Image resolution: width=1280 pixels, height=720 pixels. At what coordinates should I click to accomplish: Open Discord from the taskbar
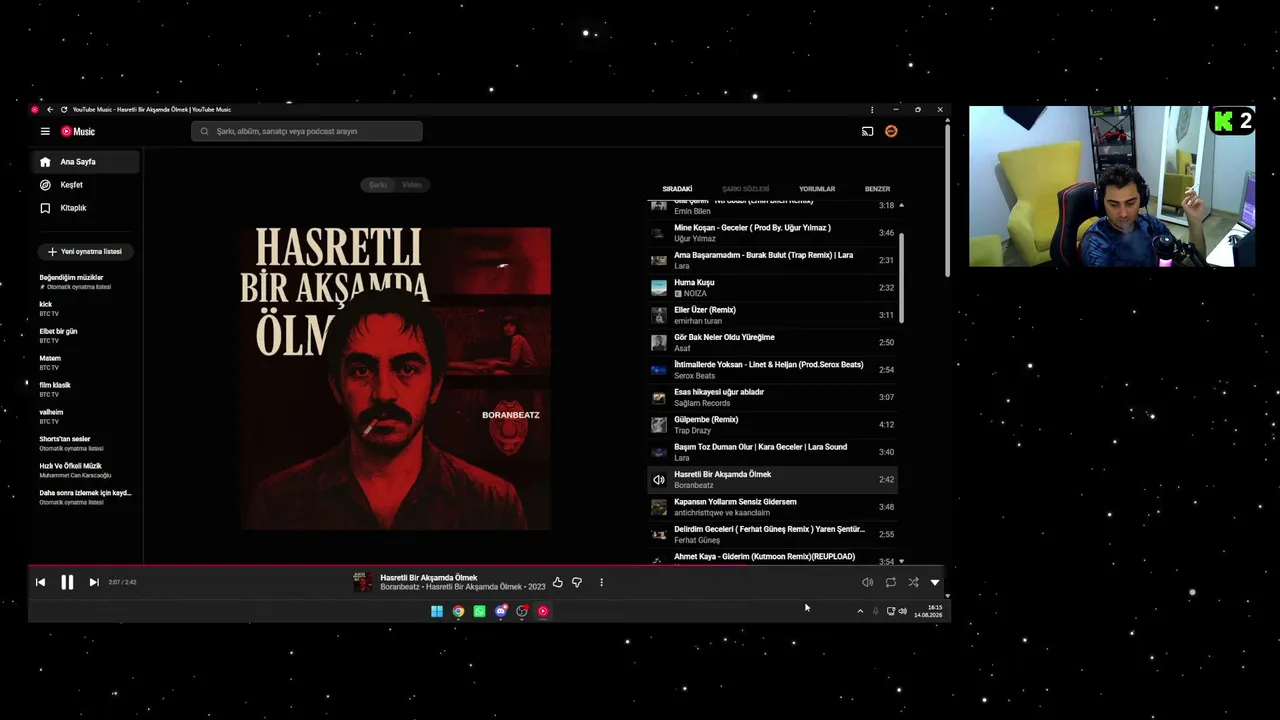tap(501, 611)
